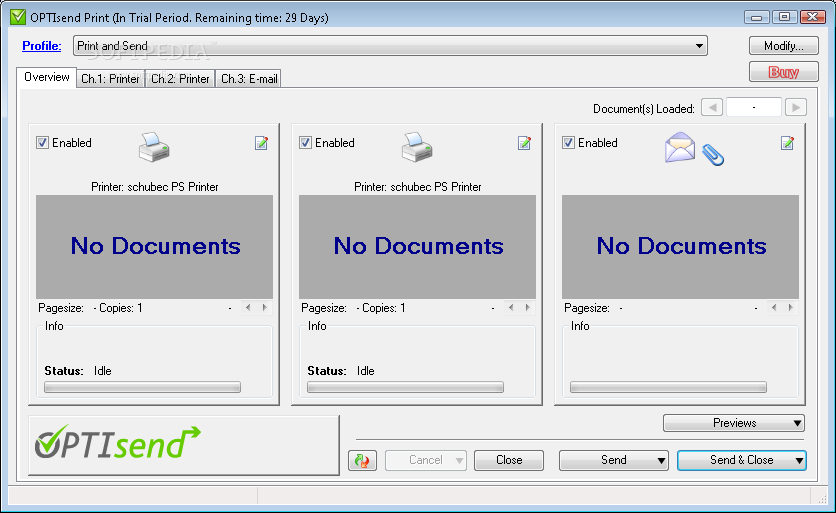836x513 pixels.
Task: Click the OPTIsend logo
Action: pos(118,442)
